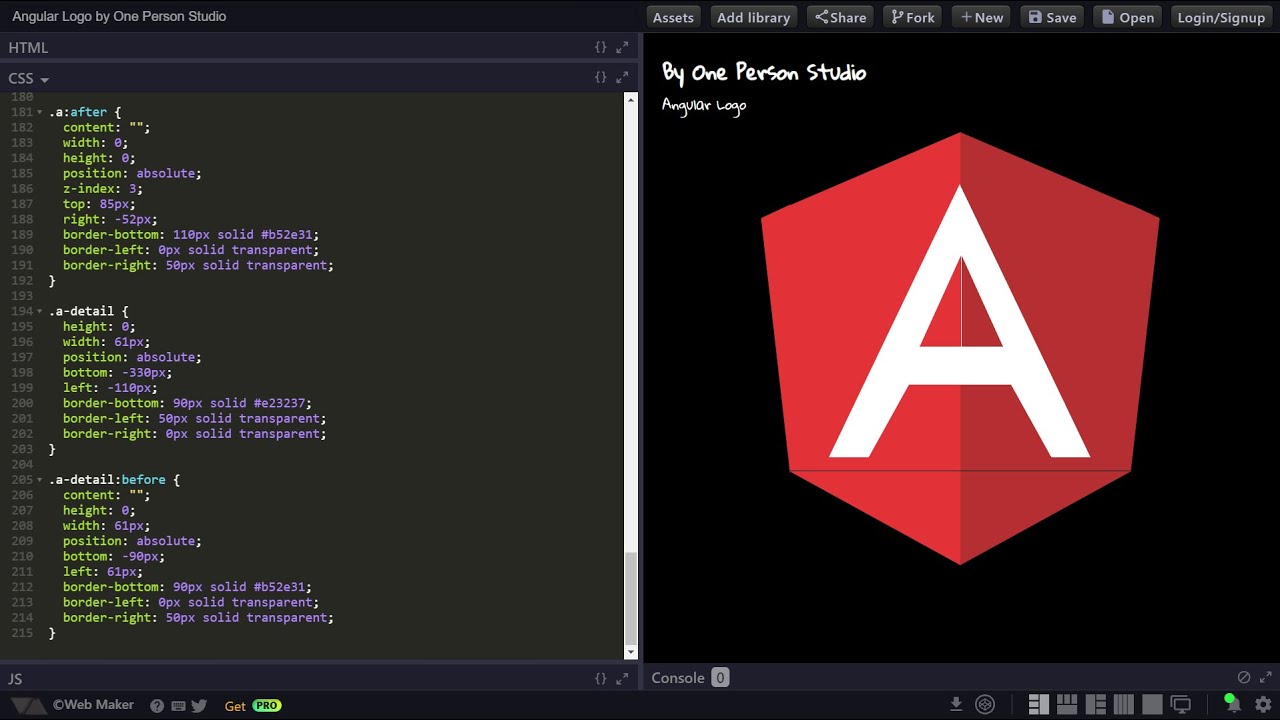
Task: Maximize the CSS editor pane
Action: tap(622, 77)
